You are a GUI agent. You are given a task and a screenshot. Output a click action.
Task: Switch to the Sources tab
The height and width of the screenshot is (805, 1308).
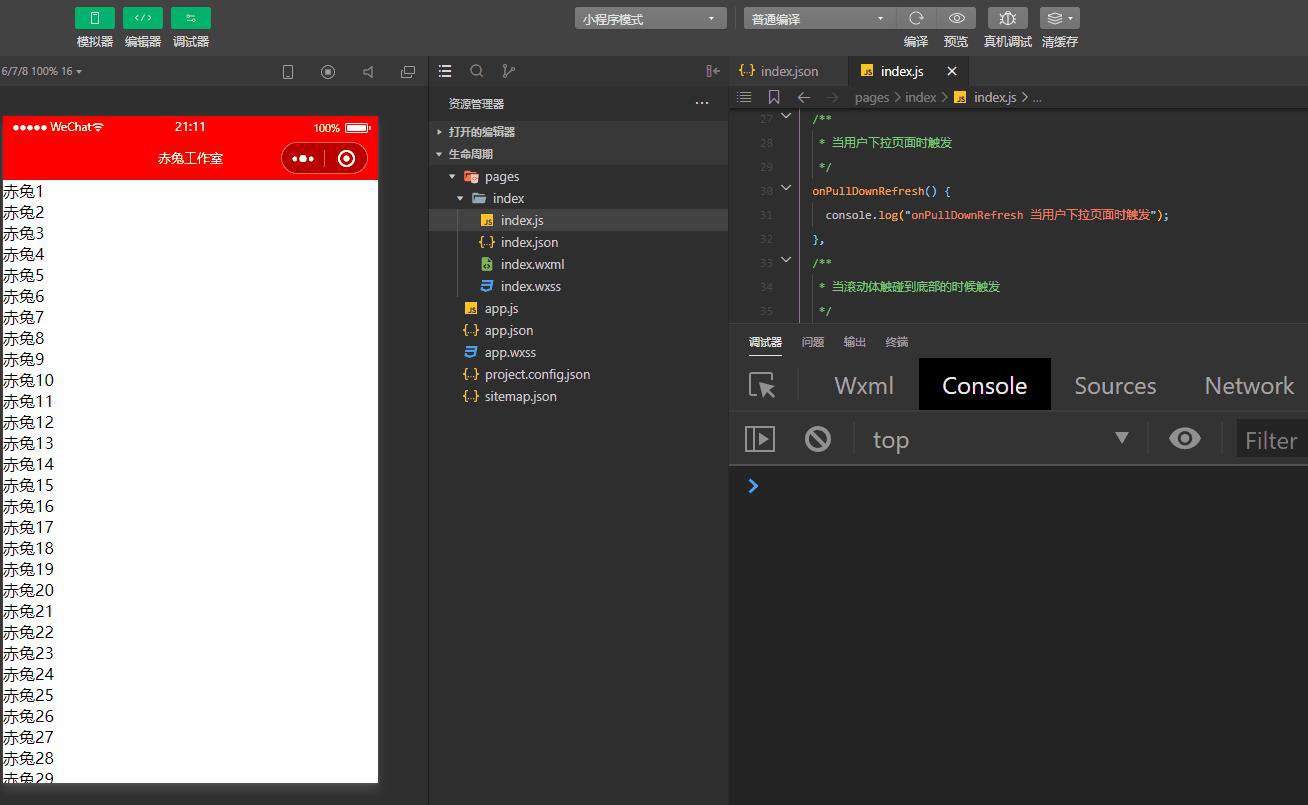pyautogui.click(x=1115, y=386)
